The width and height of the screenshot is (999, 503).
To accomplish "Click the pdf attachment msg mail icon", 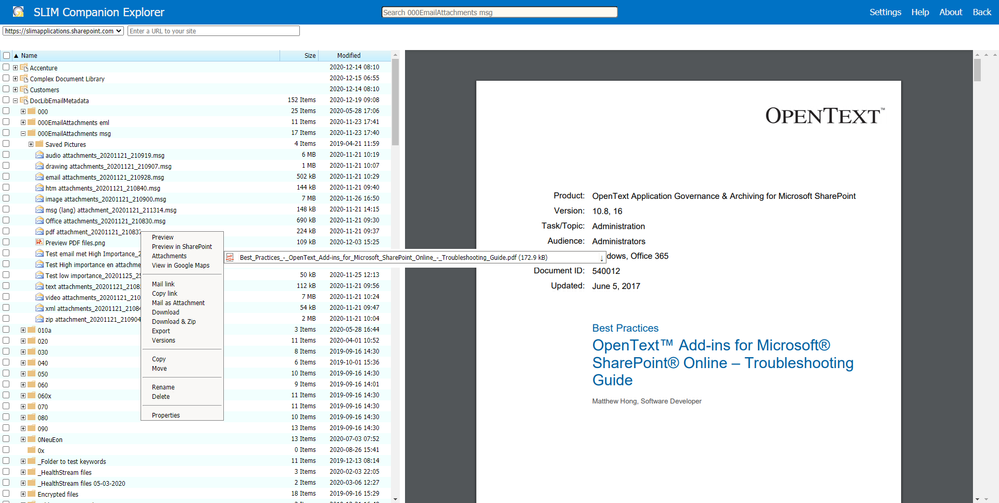I will [39, 231].
